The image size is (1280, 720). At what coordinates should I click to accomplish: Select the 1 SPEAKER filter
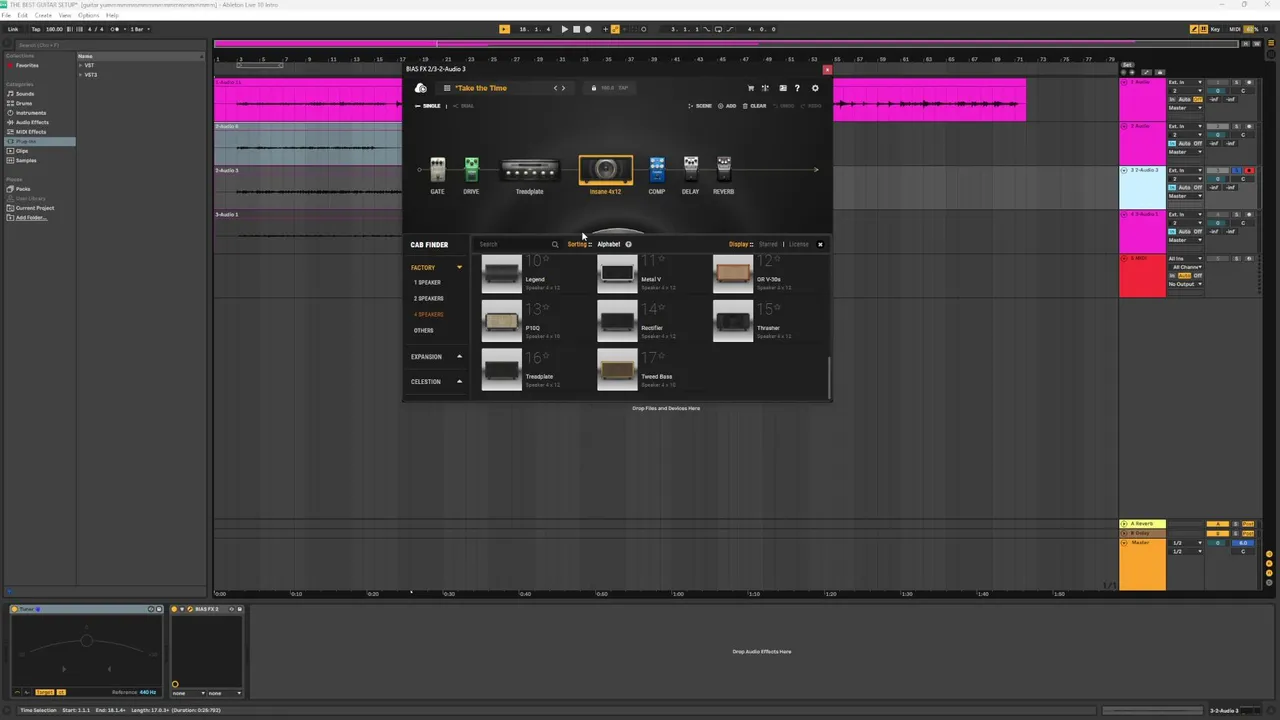pos(428,282)
